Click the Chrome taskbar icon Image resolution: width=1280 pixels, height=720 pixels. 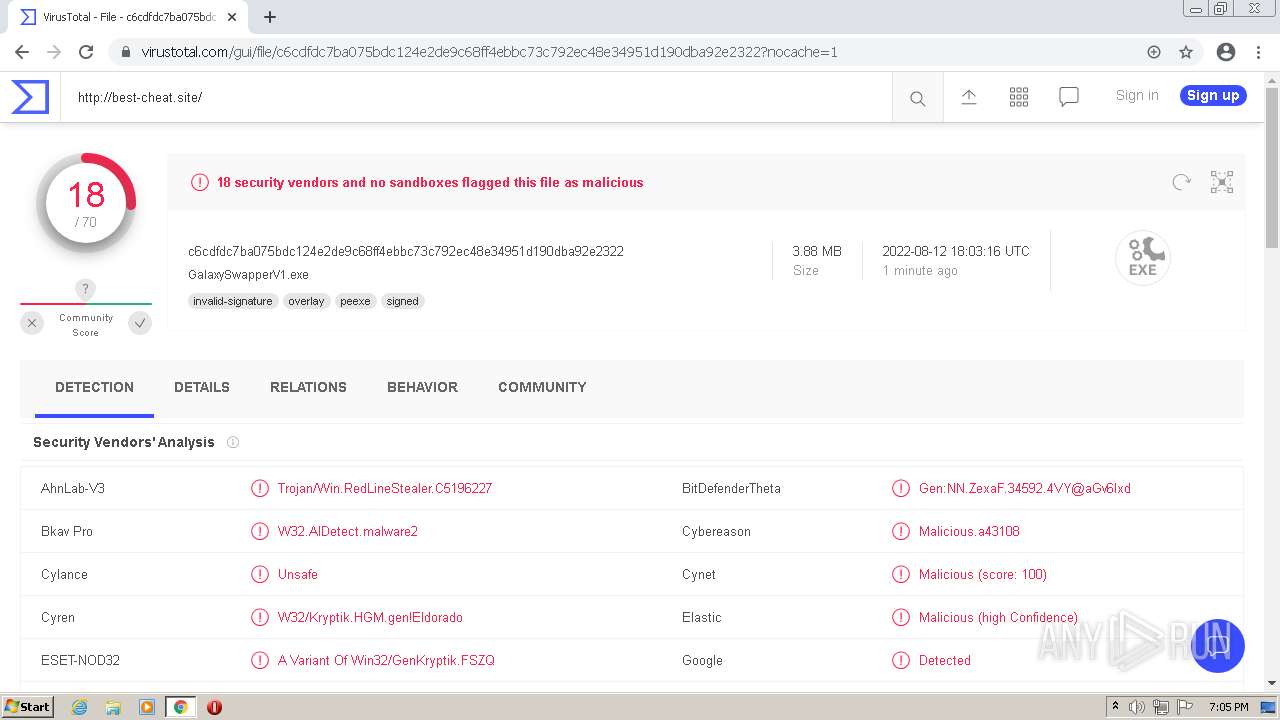[180, 707]
